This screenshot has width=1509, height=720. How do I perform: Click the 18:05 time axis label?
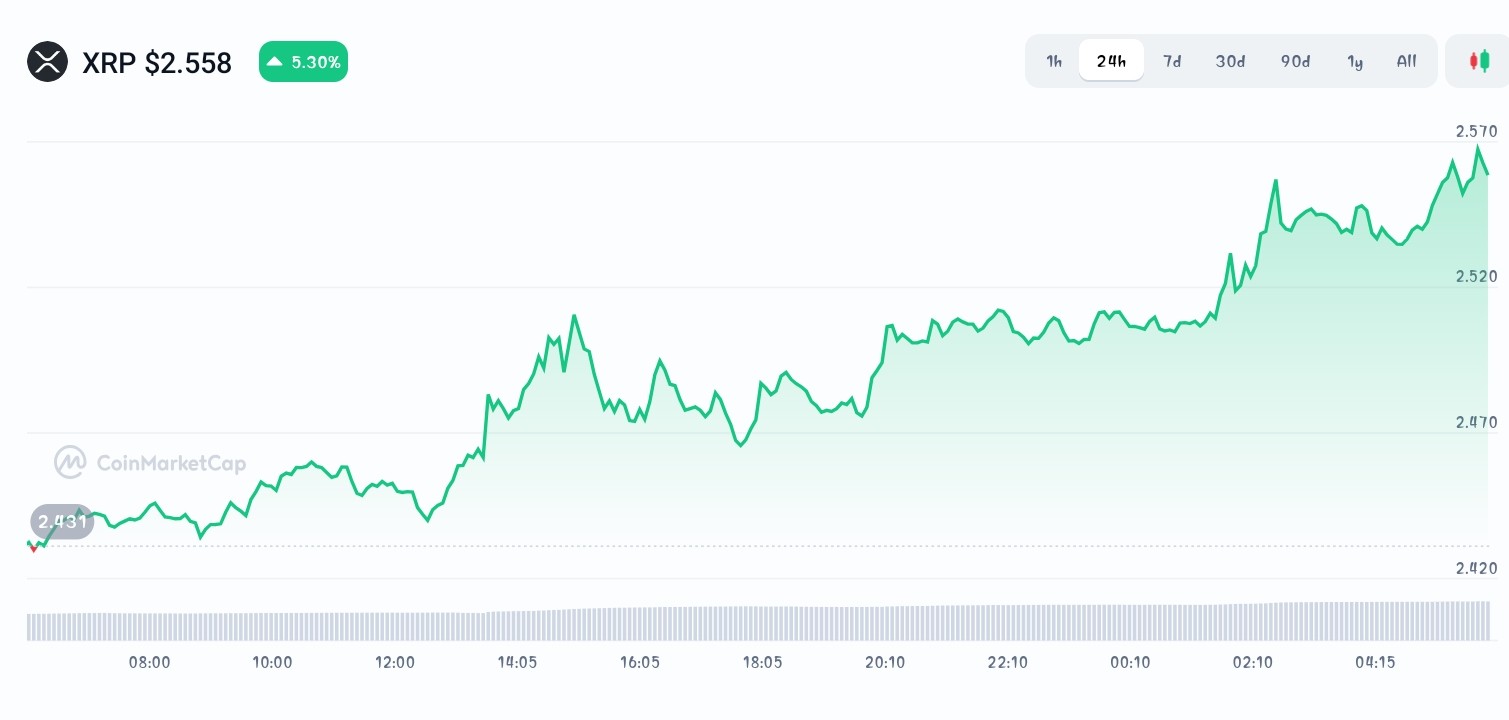762,662
